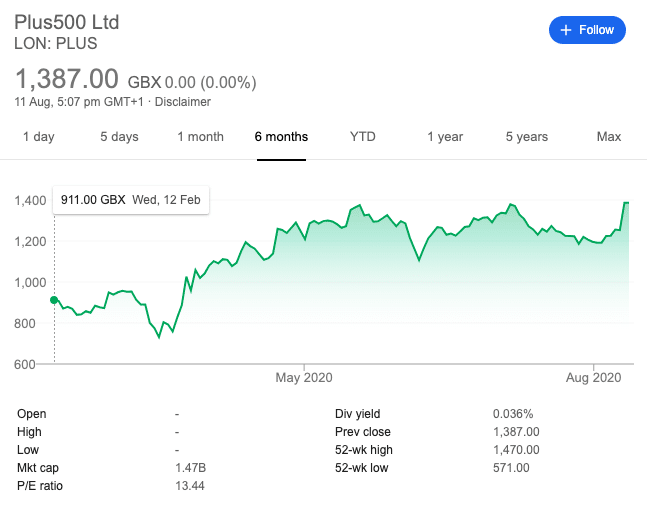
Task: Select the 5 days range tab
Action: pyautogui.click(x=119, y=137)
